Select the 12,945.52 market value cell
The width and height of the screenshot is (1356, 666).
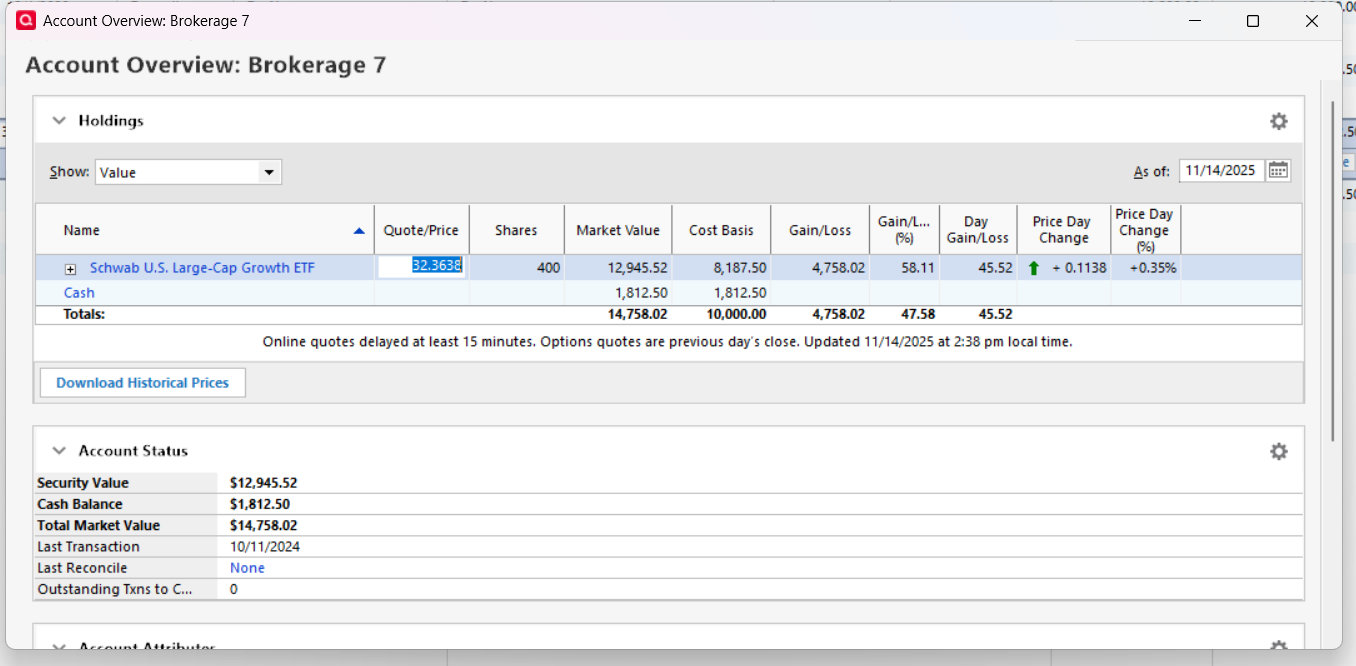pyautogui.click(x=618, y=268)
